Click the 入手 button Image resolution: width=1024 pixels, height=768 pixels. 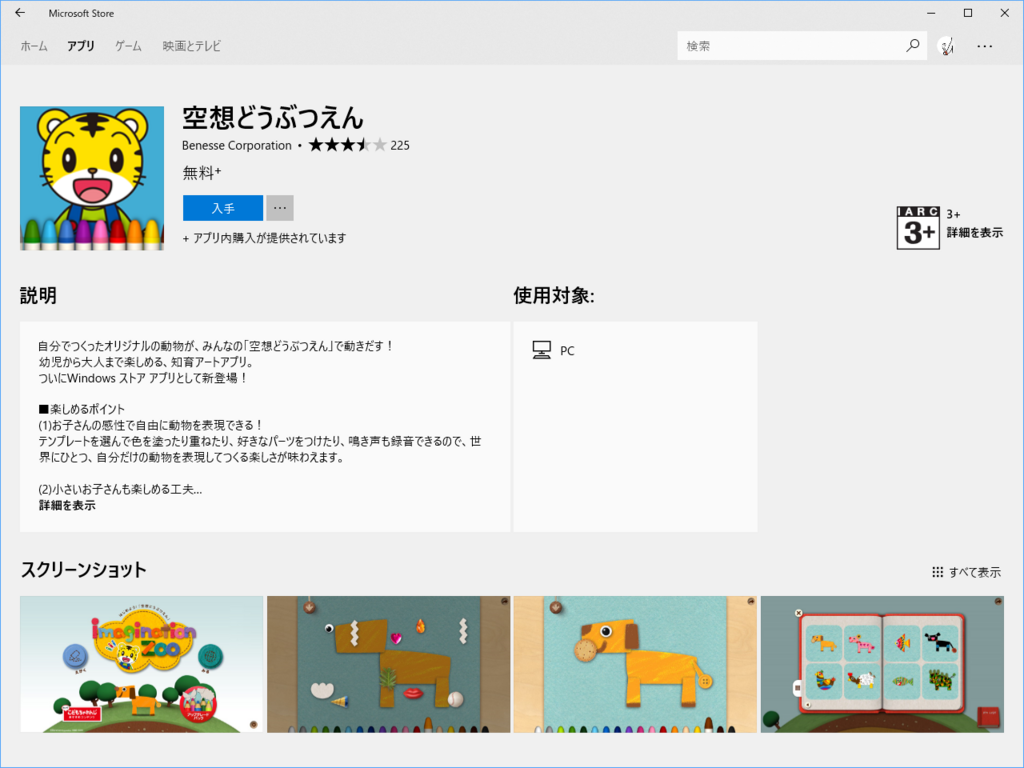click(x=222, y=207)
